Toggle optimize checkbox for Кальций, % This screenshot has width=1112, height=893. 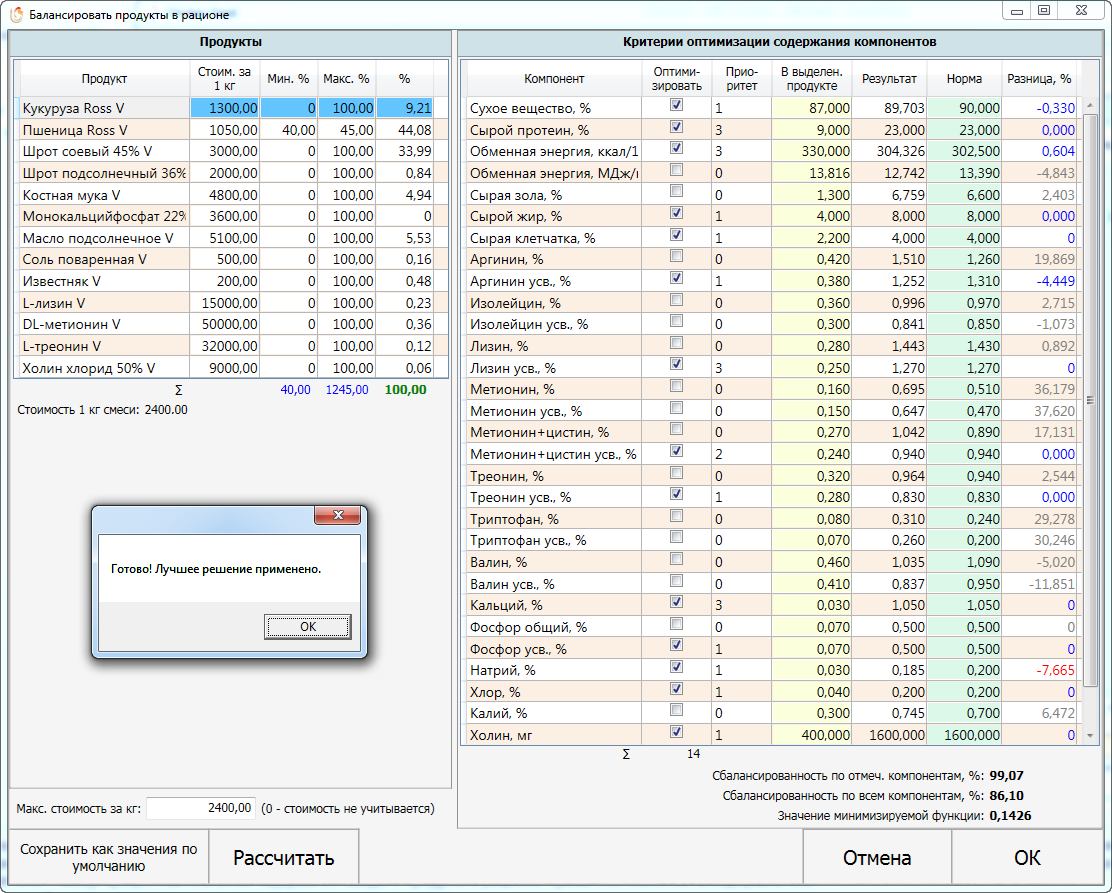point(677,602)
